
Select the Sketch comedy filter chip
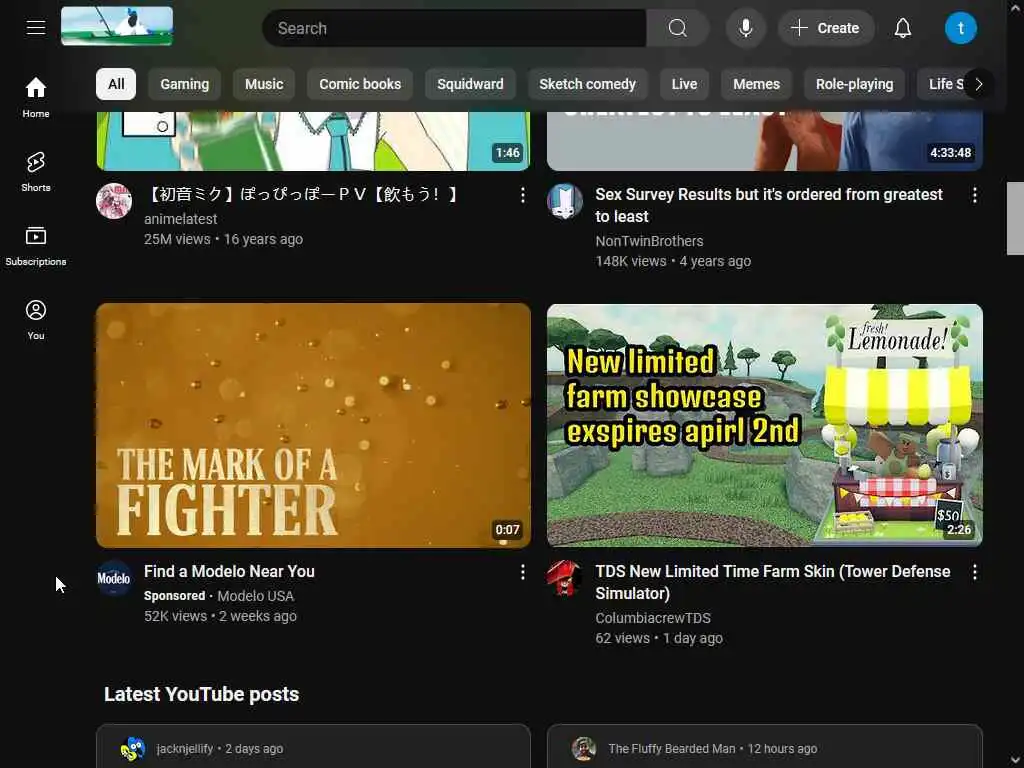[x=587, y=84]
